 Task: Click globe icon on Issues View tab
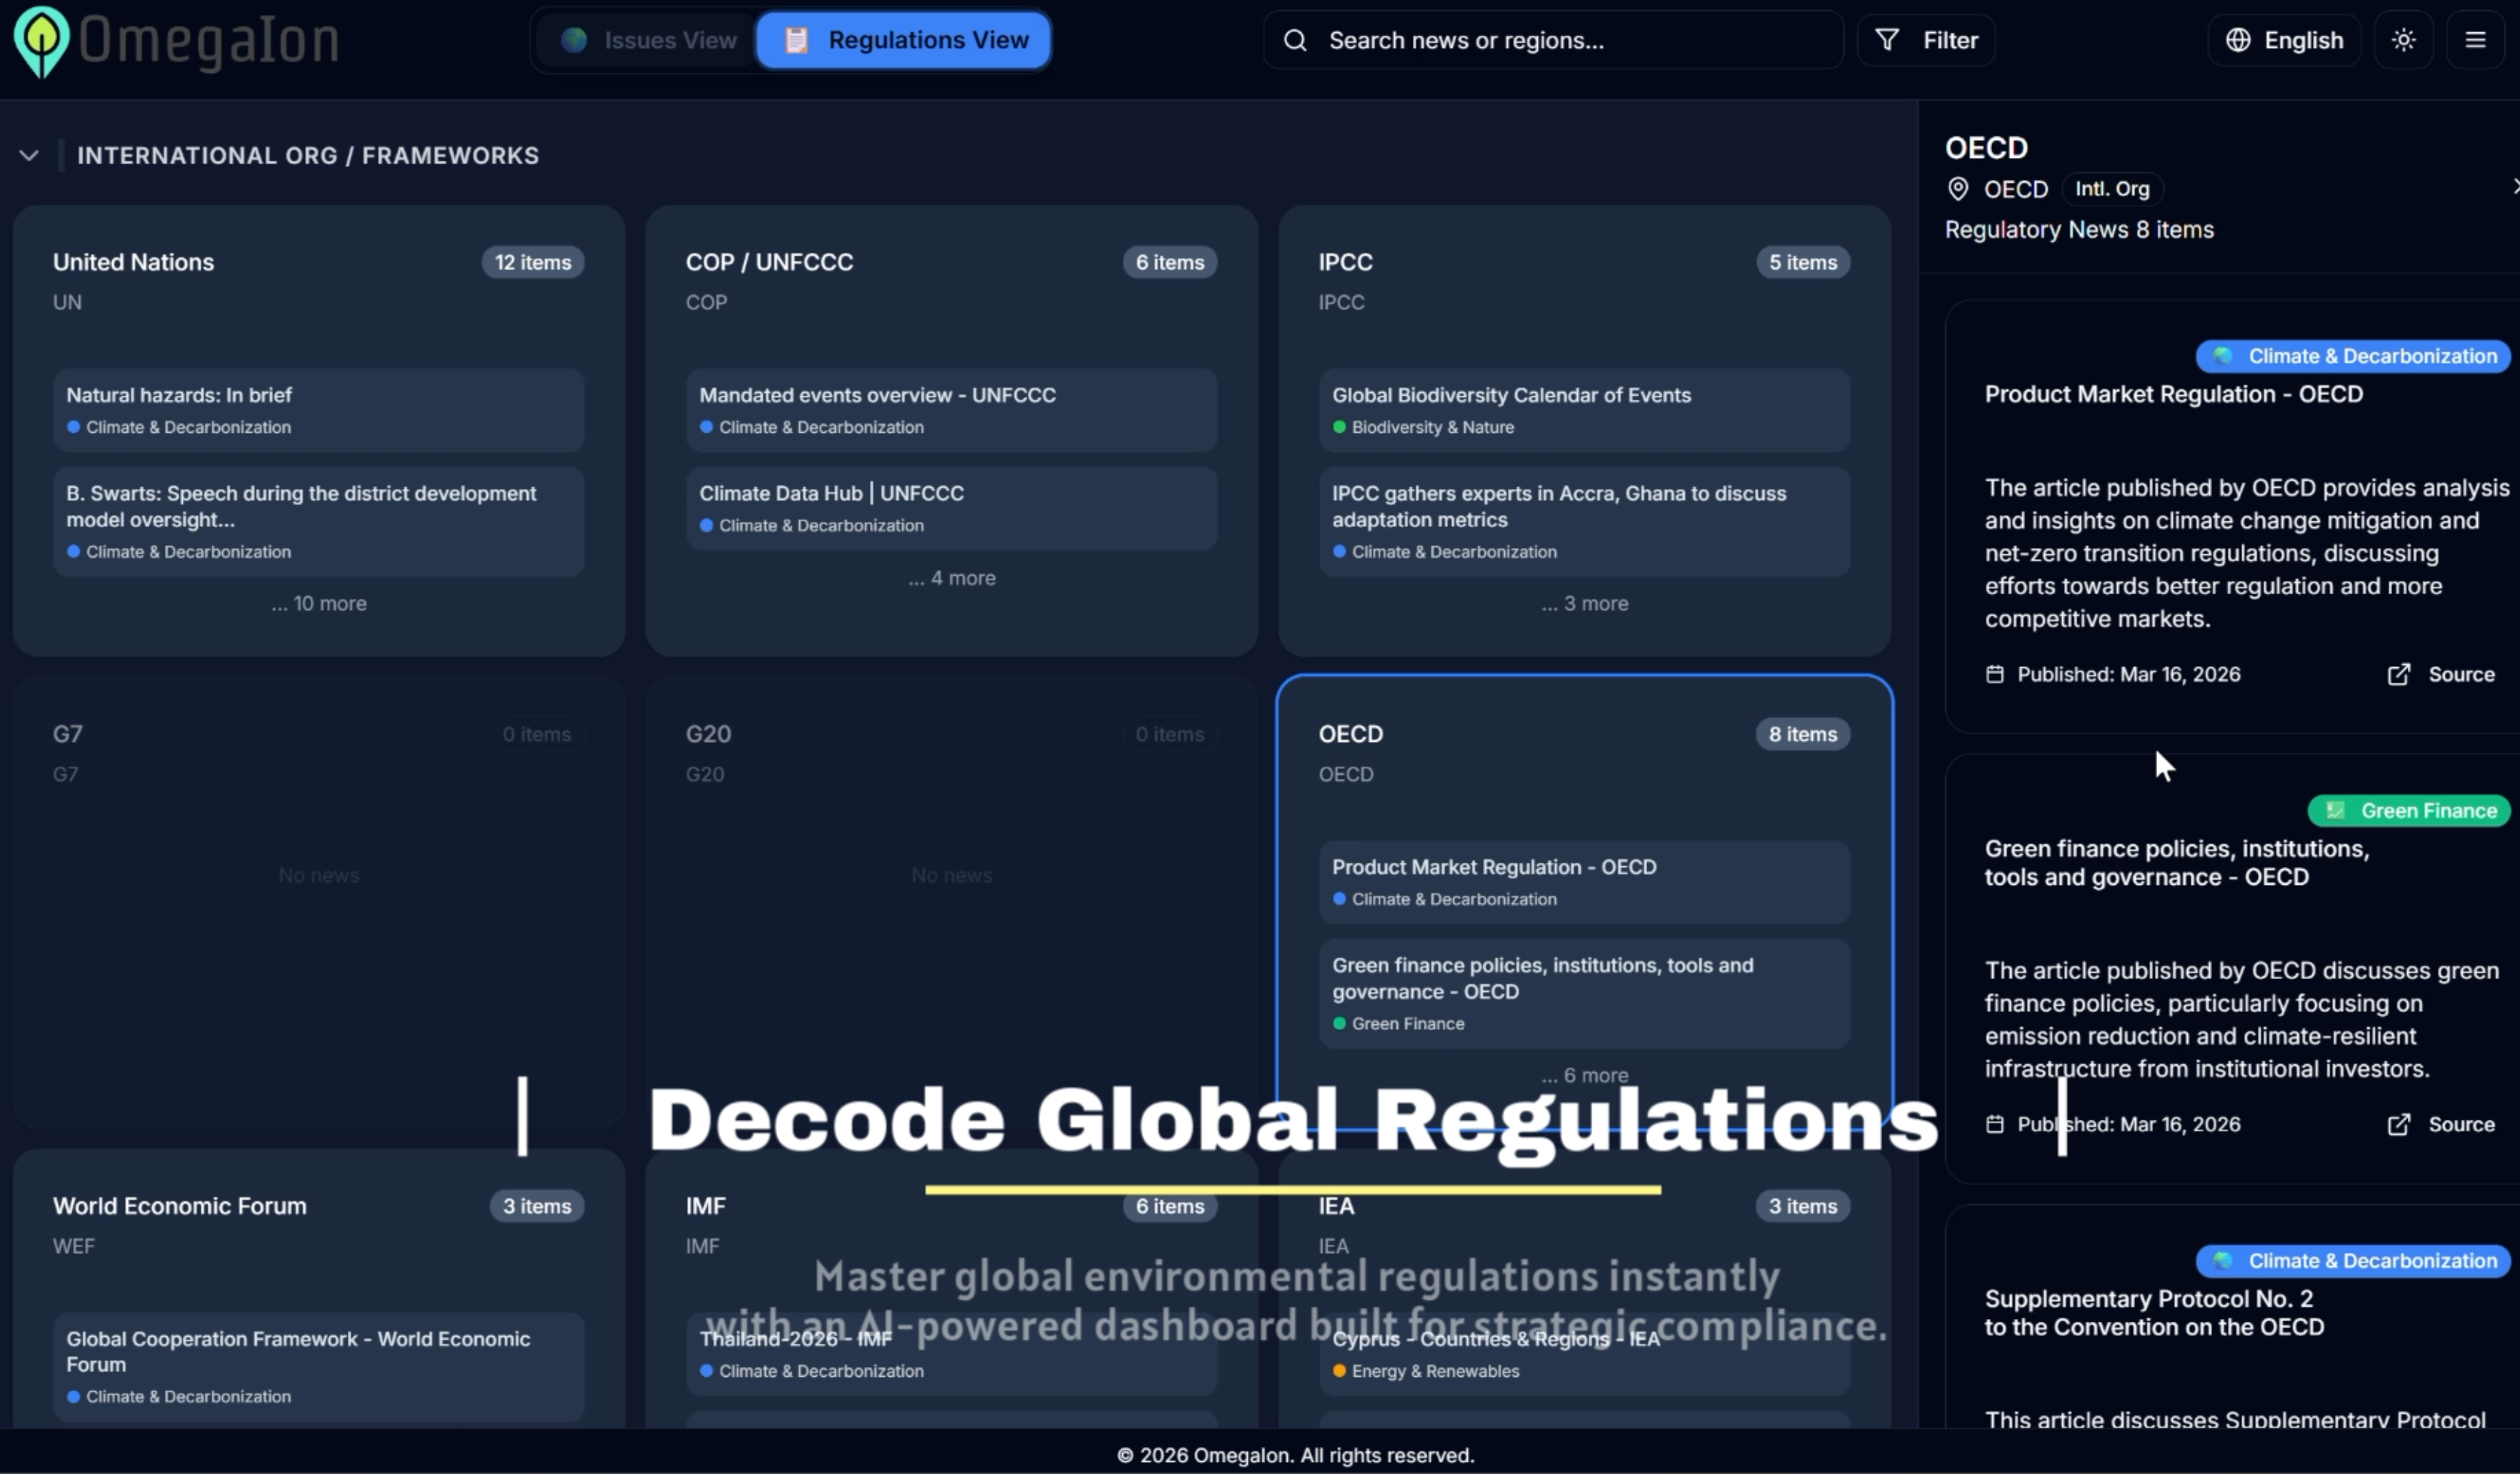574,40
